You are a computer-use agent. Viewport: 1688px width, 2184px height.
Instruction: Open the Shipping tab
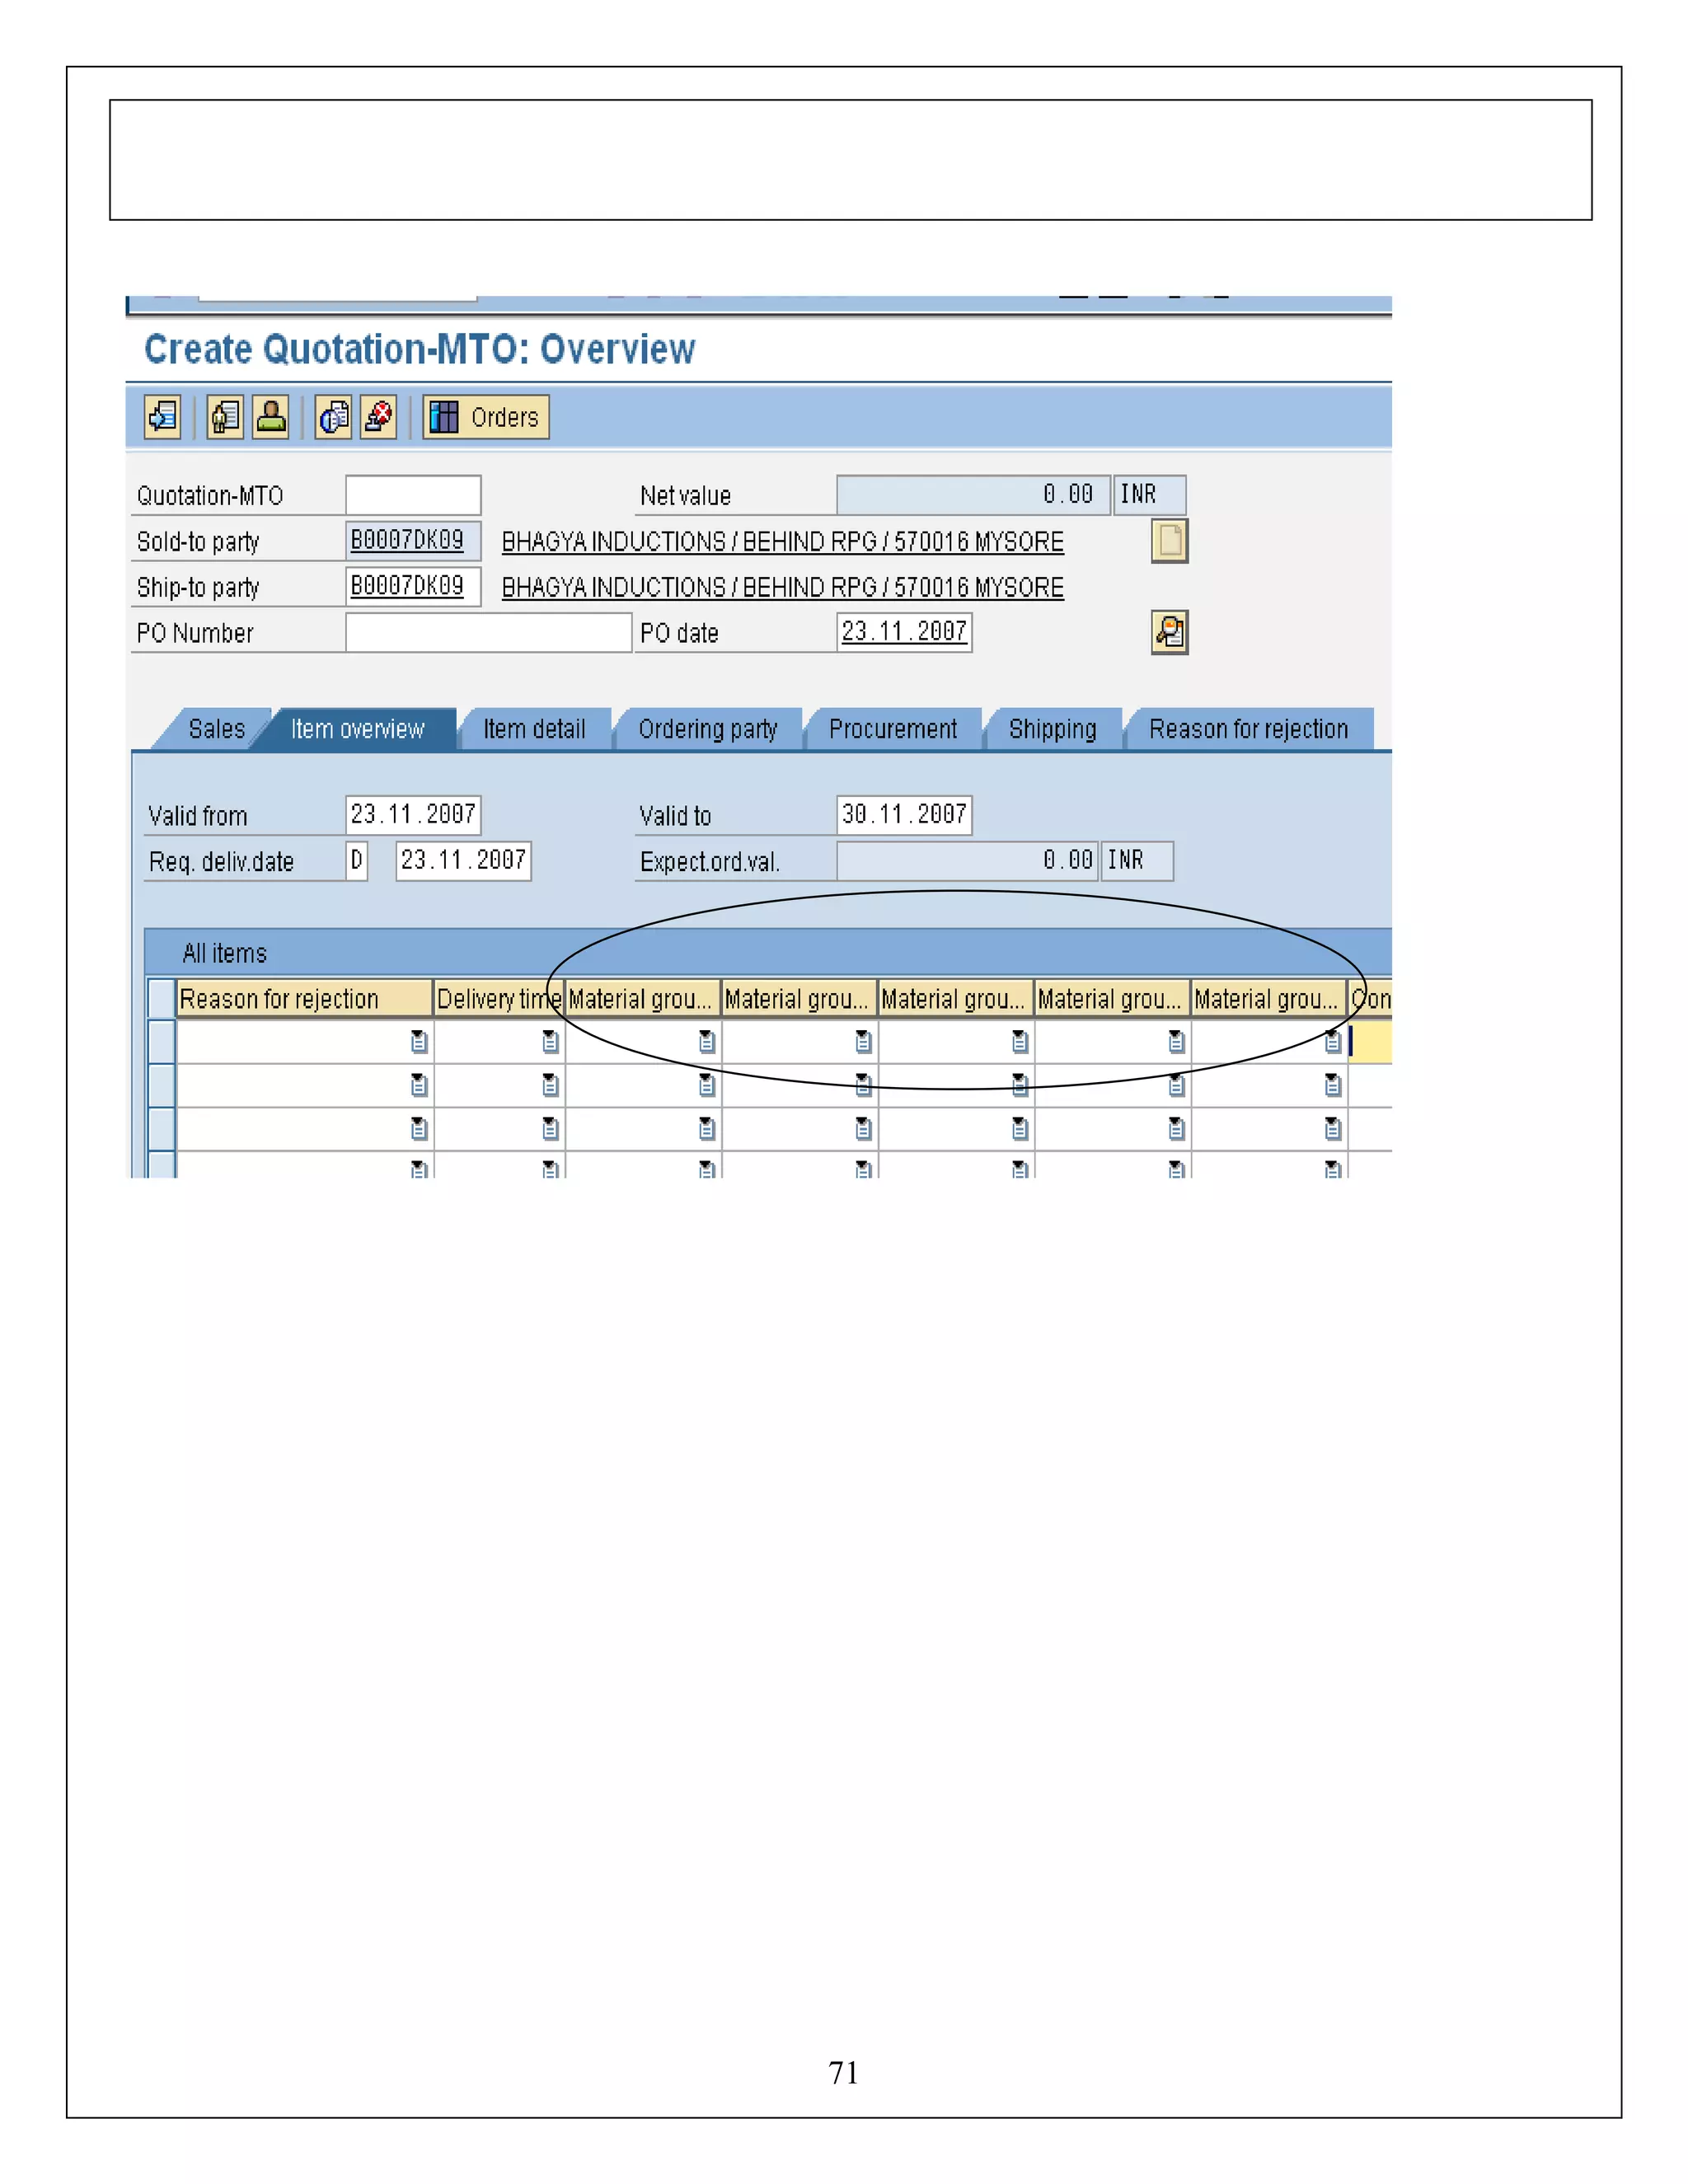click(1052, 729)
